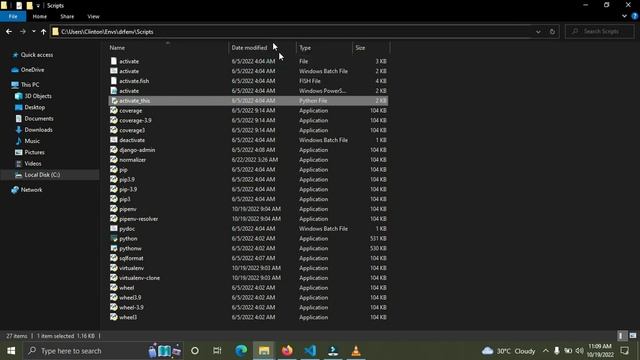Switch to details view in status bar
Screen dimensions: 640x360
coord(621,336)
